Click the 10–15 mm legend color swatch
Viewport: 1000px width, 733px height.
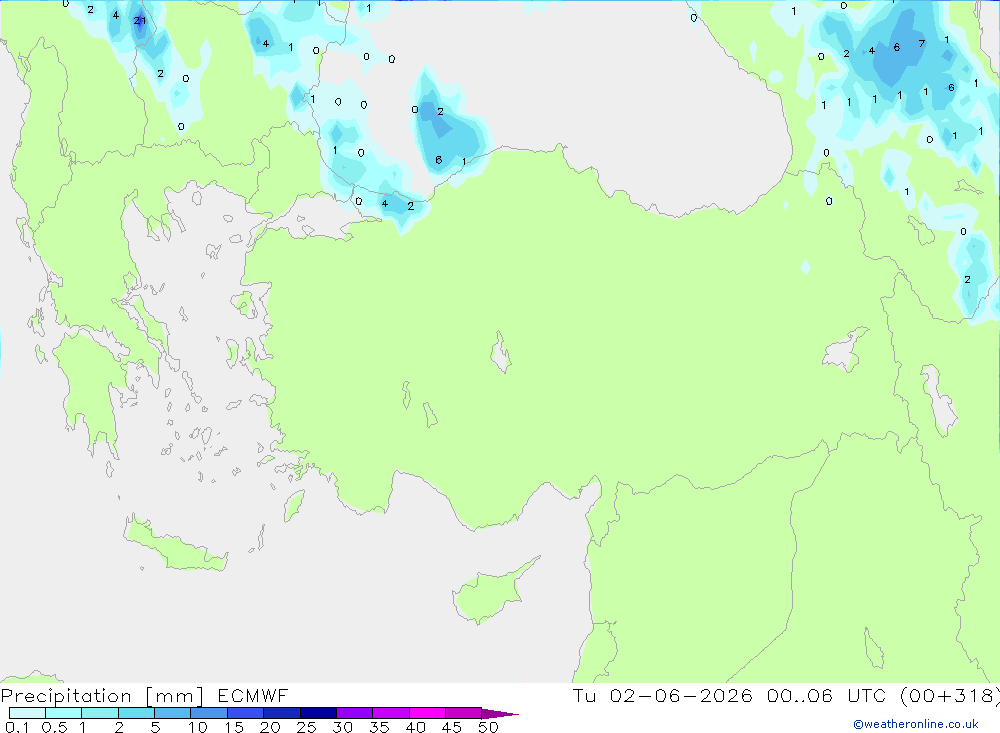coord(209,713)
